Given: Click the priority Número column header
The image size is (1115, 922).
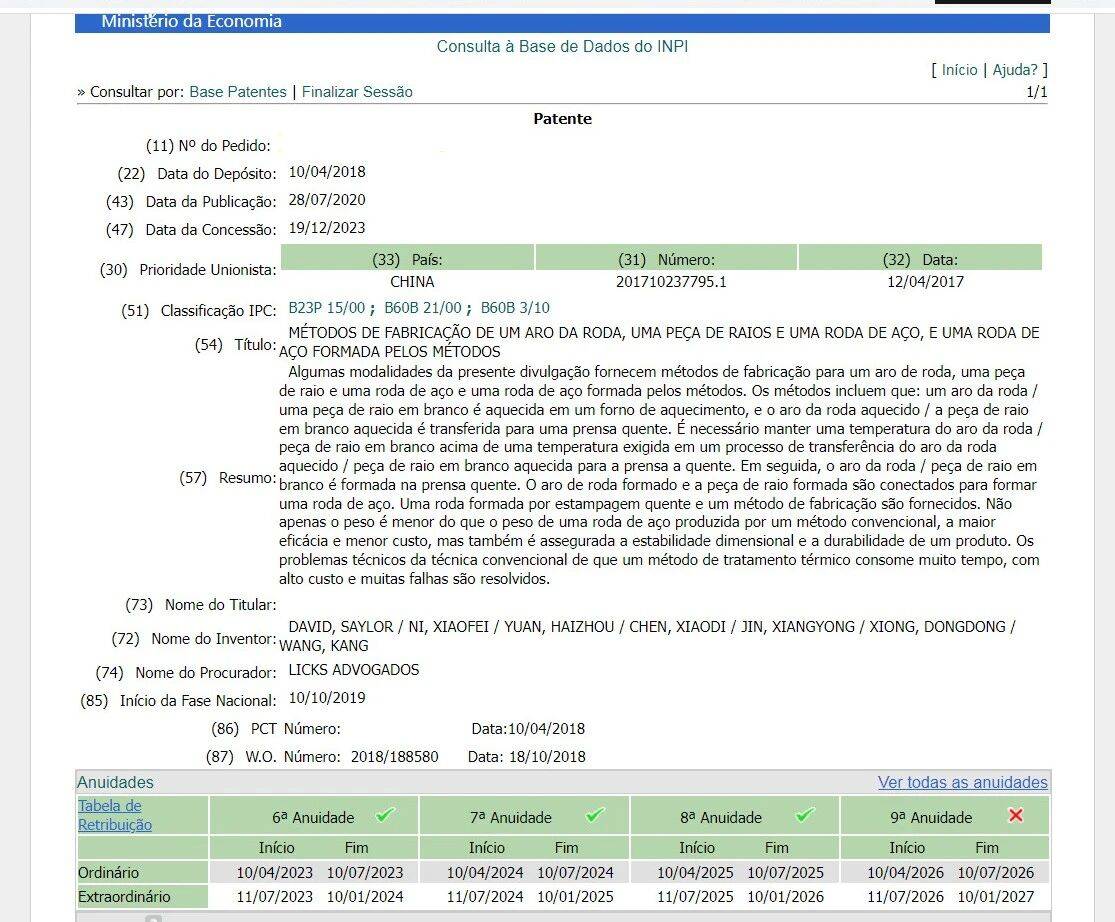Looking at the screenshot, I should [x=666, y=259].
